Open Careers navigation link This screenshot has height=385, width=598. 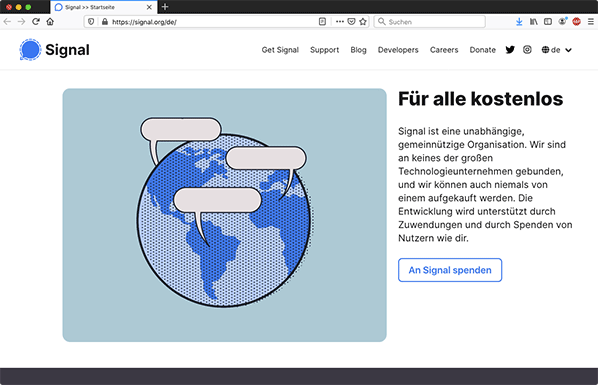click(x=444, y=50)
